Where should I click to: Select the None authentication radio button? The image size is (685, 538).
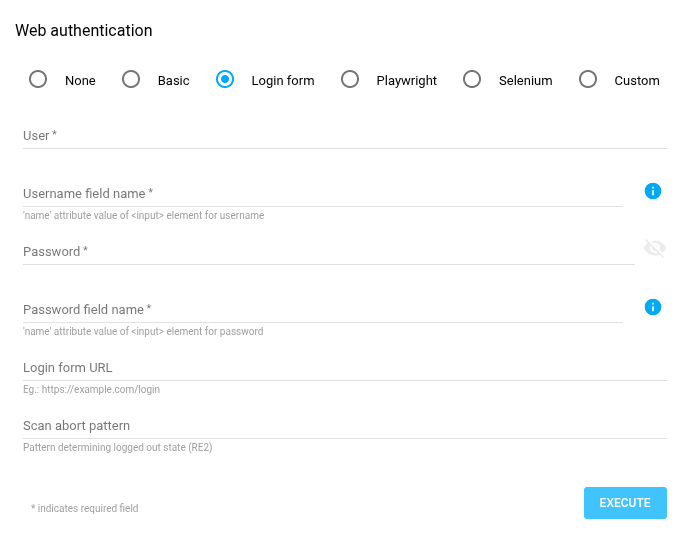coord(38,79)
